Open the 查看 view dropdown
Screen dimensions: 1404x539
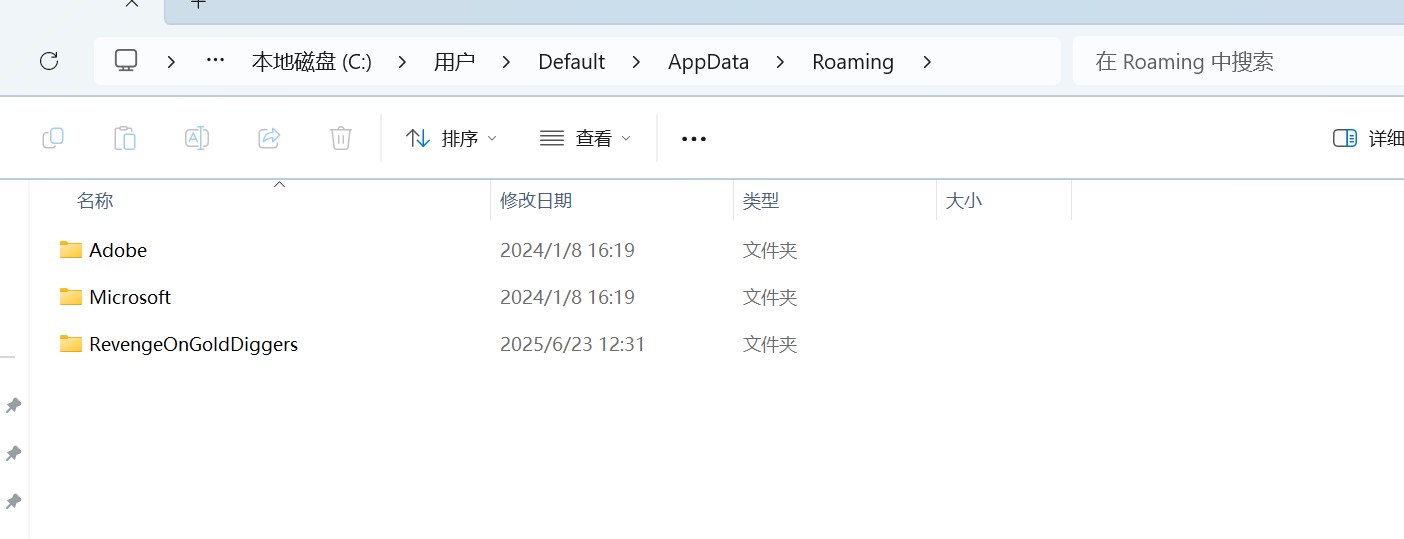point(585,138)
